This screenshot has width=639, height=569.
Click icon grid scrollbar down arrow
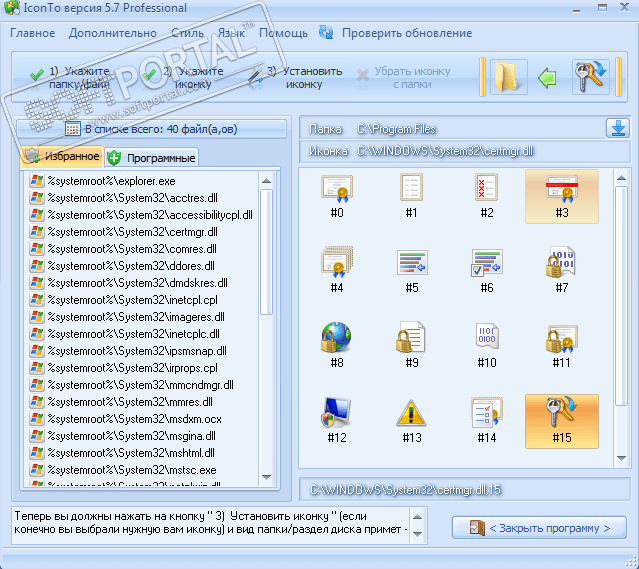click(x=621, y=458)
